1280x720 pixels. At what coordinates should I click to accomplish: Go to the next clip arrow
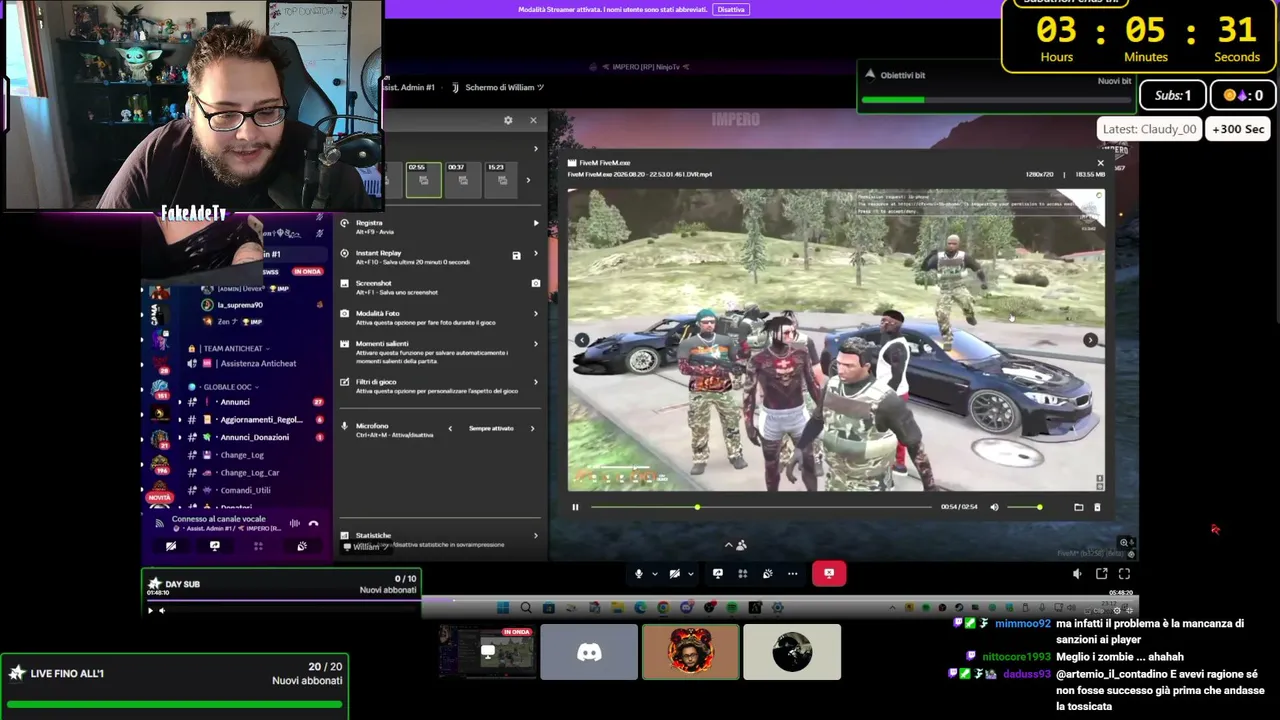click(1090, 340)
